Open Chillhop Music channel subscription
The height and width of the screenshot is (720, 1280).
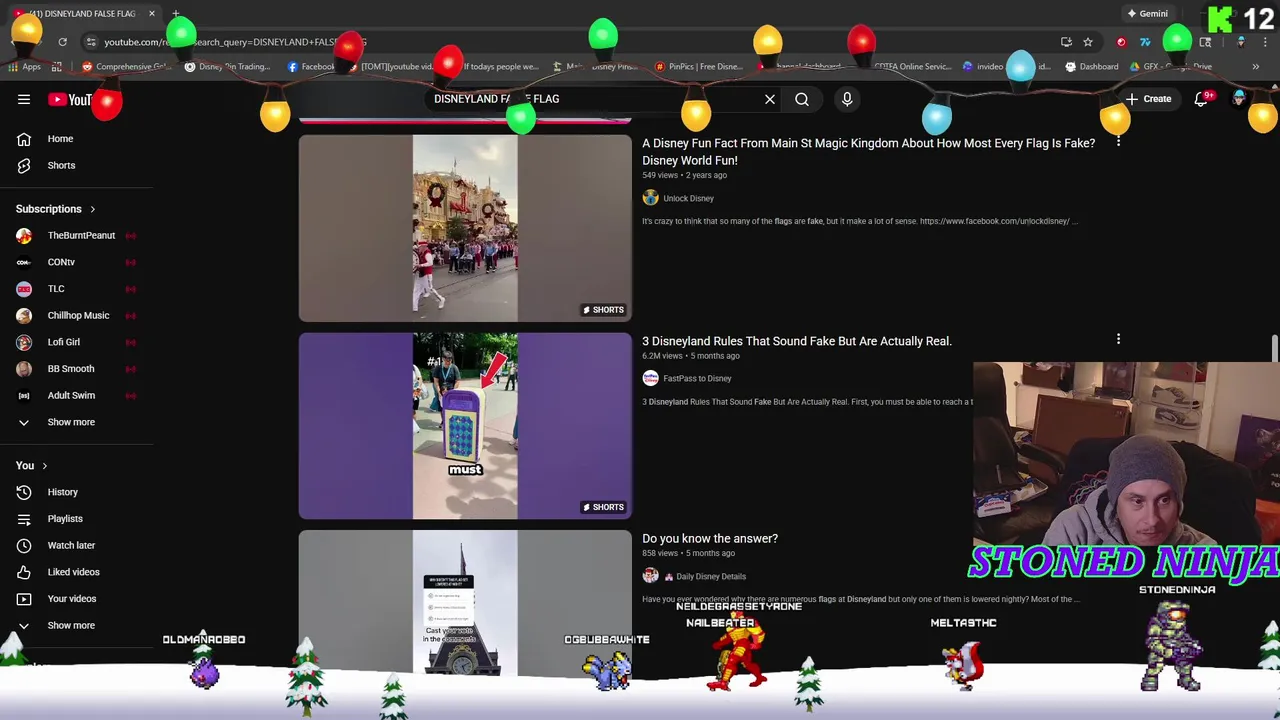click(76, 315)
